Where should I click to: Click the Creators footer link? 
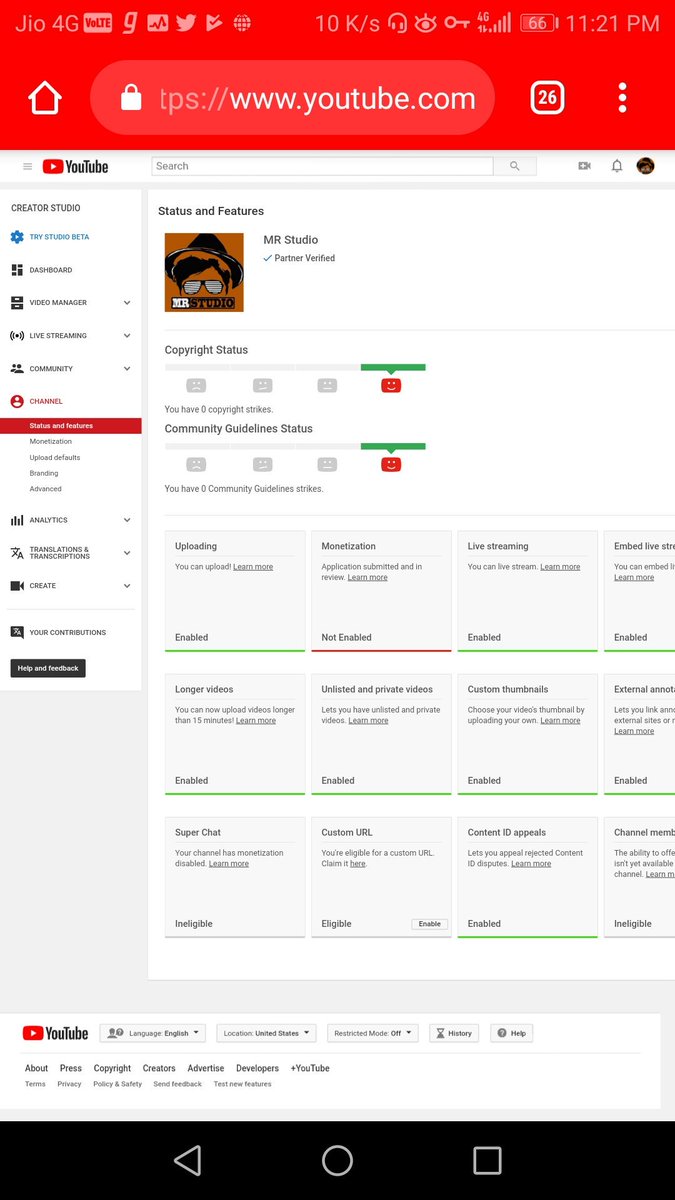159,1068
